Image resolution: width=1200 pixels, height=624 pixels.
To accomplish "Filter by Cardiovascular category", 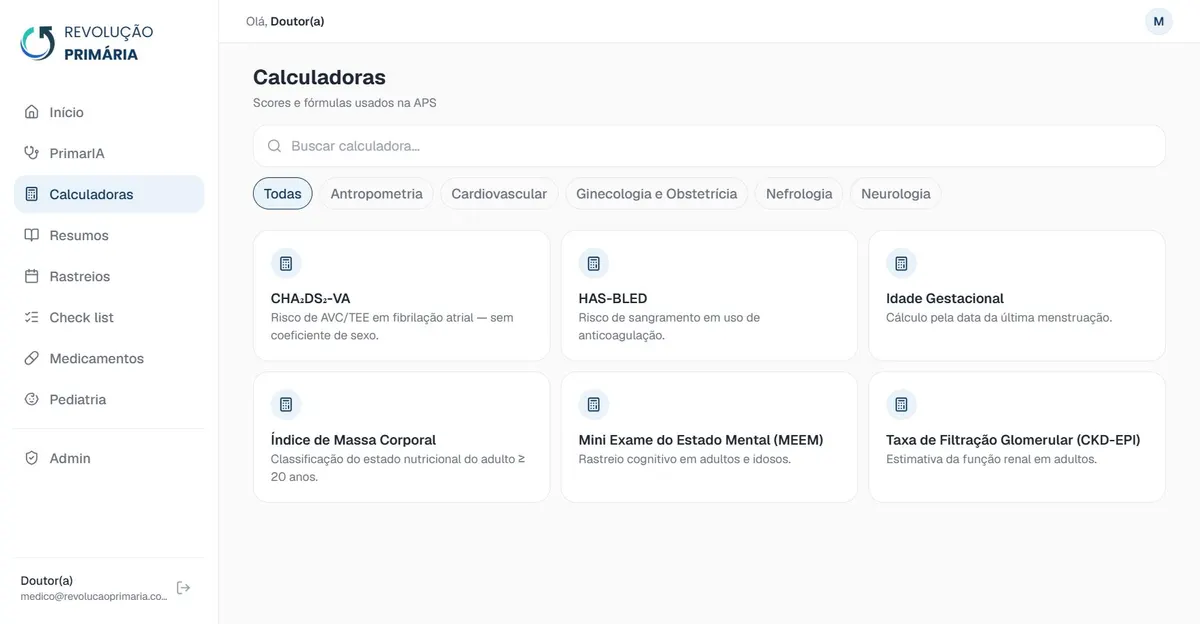I will 499,194.
